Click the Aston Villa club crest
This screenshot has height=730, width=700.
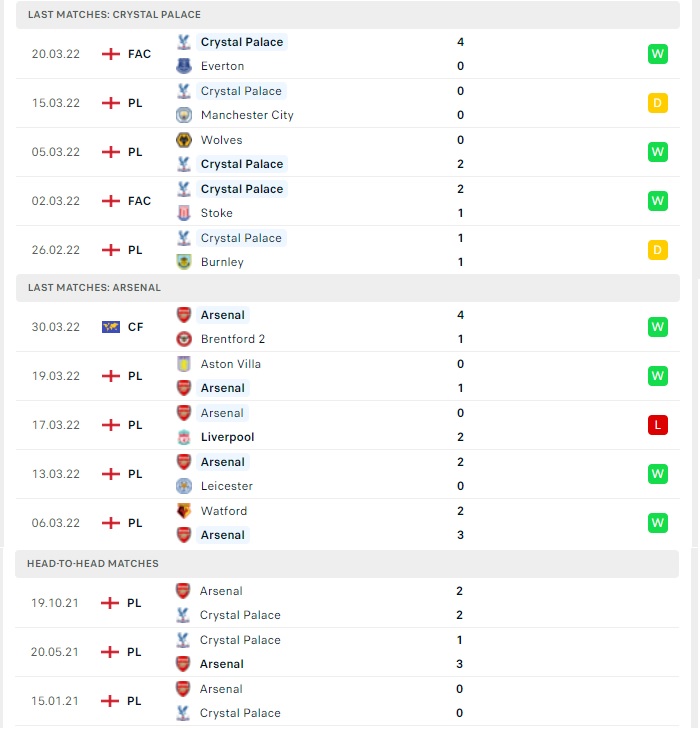[x=184, y=364]
